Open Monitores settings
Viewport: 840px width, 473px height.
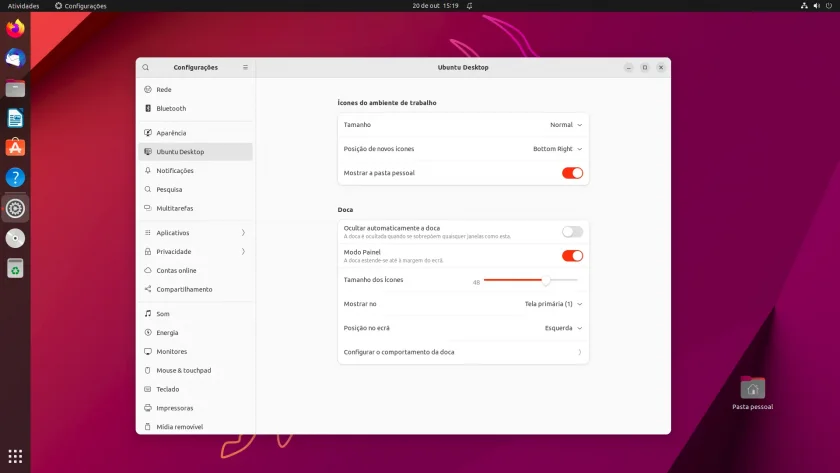(x=196, y=351)
